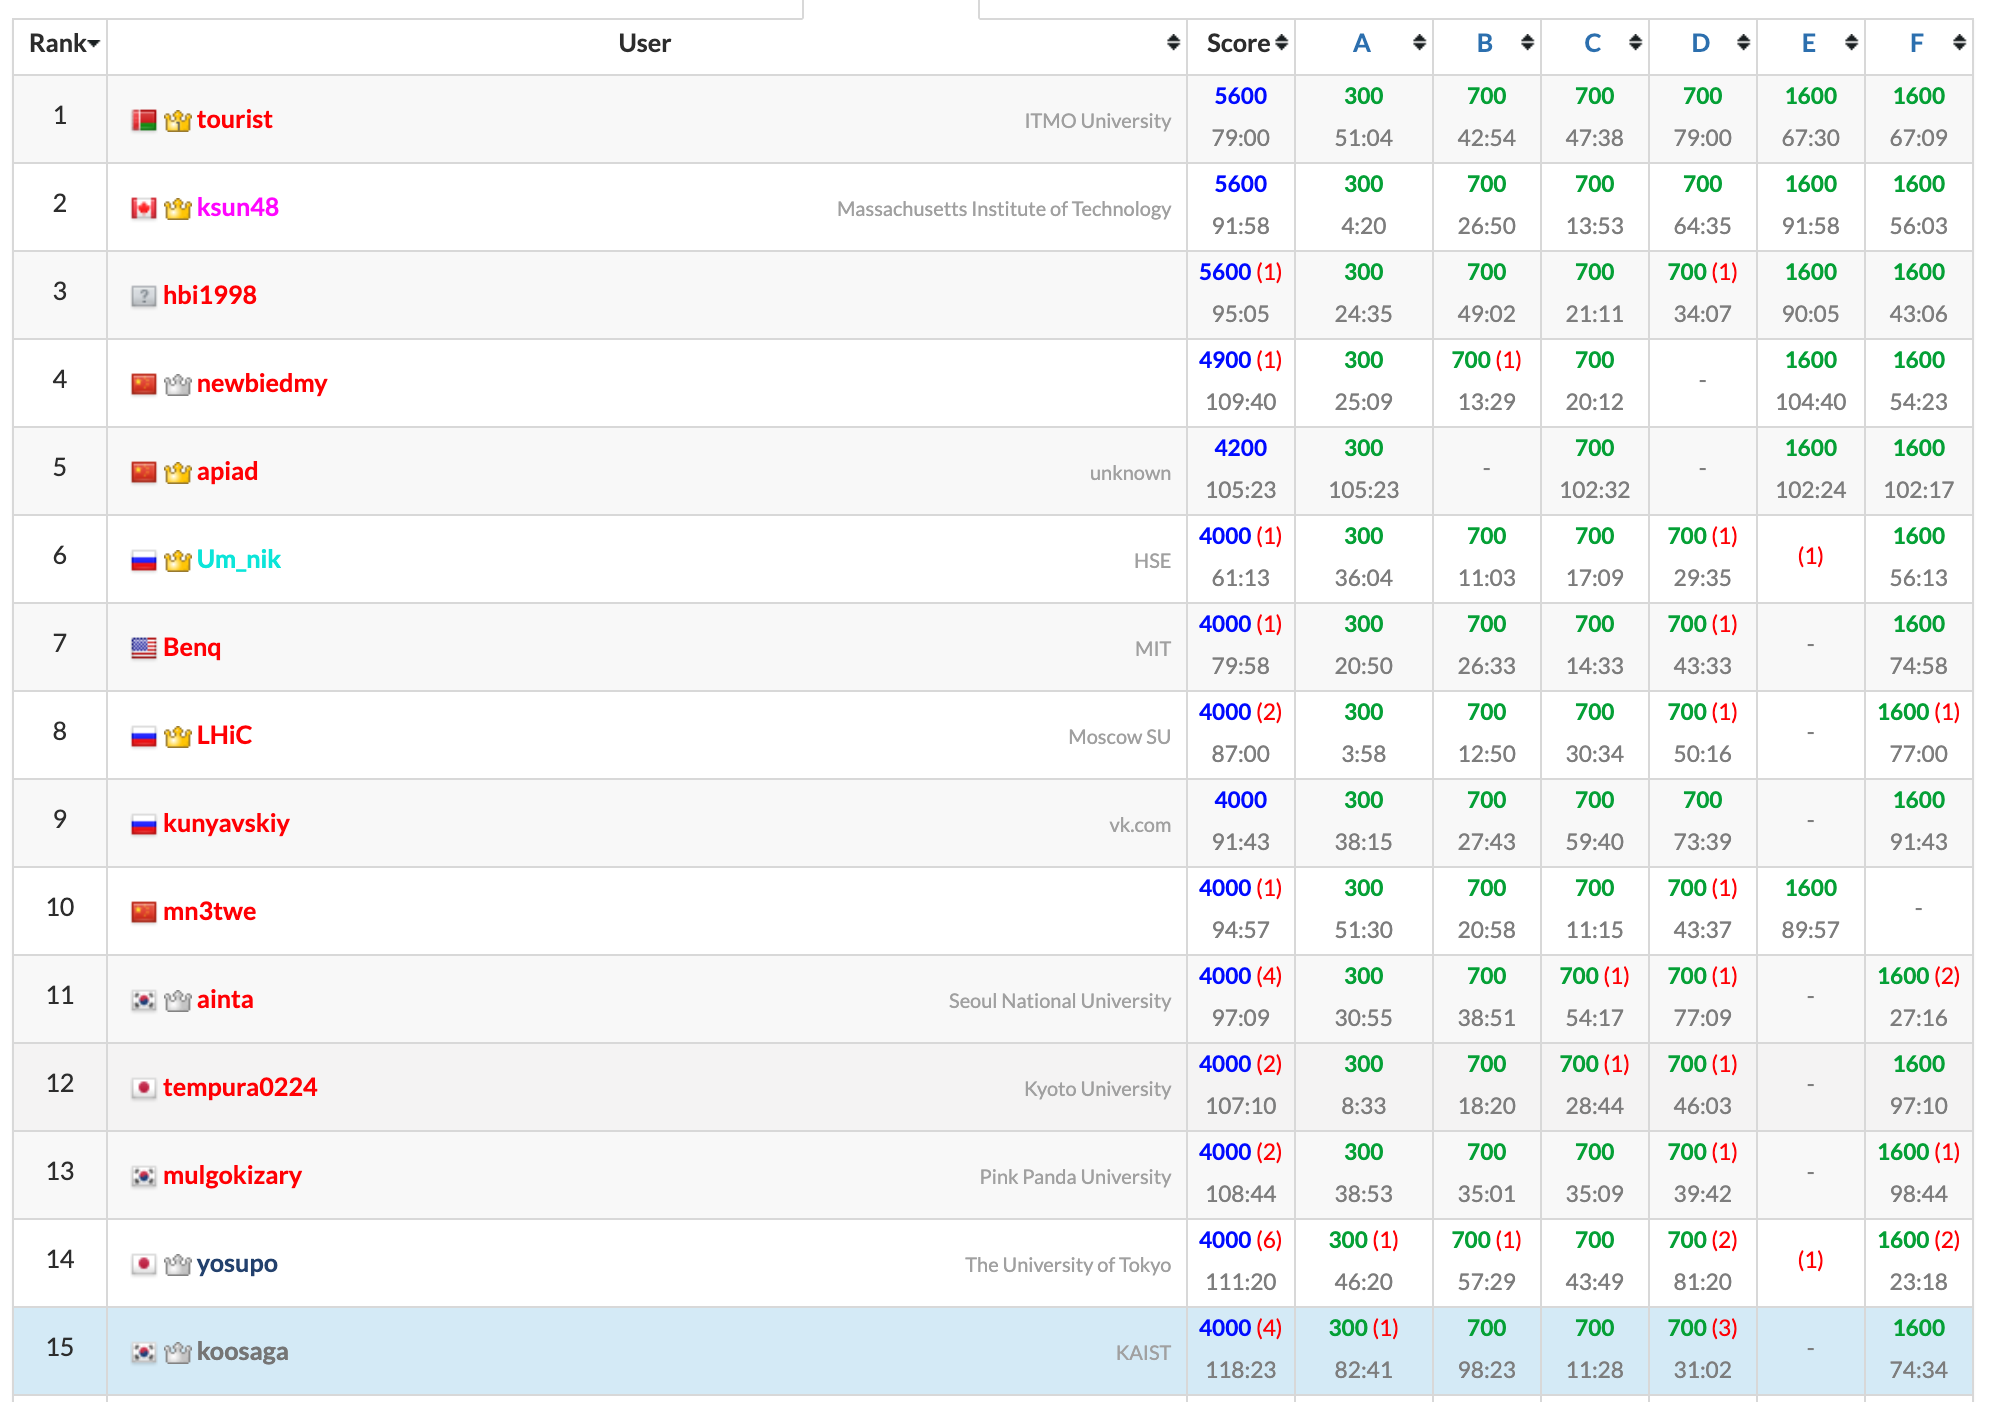
Task: Select the highlighted koosaga row rank cell
Action: (60, 1347)
